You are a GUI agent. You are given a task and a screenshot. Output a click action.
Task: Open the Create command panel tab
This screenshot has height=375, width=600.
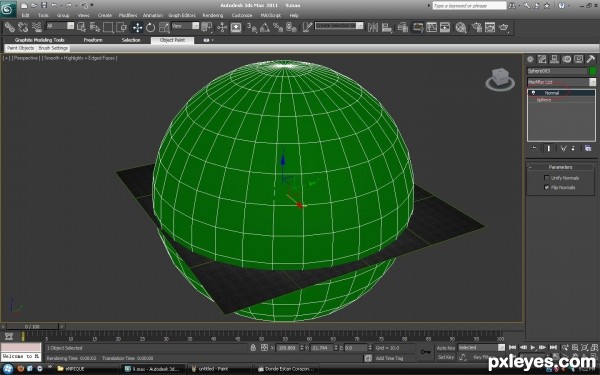[530, 59]
